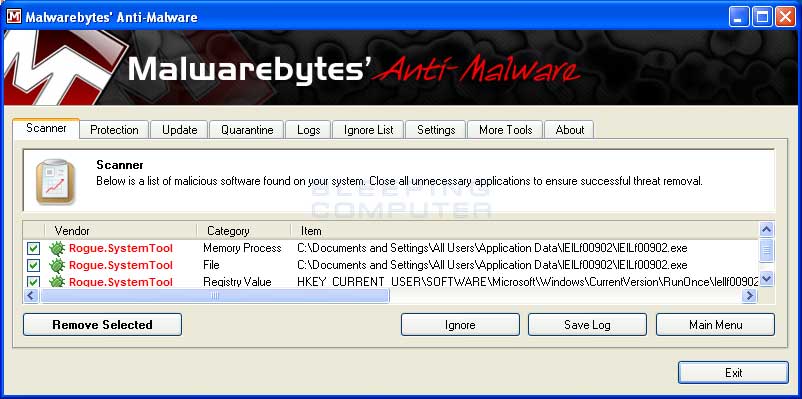Screen dimensions: 802x399
Task: Click the vertical scrollbar thumb
Action: pyautogui.click(x=766, y=250)
